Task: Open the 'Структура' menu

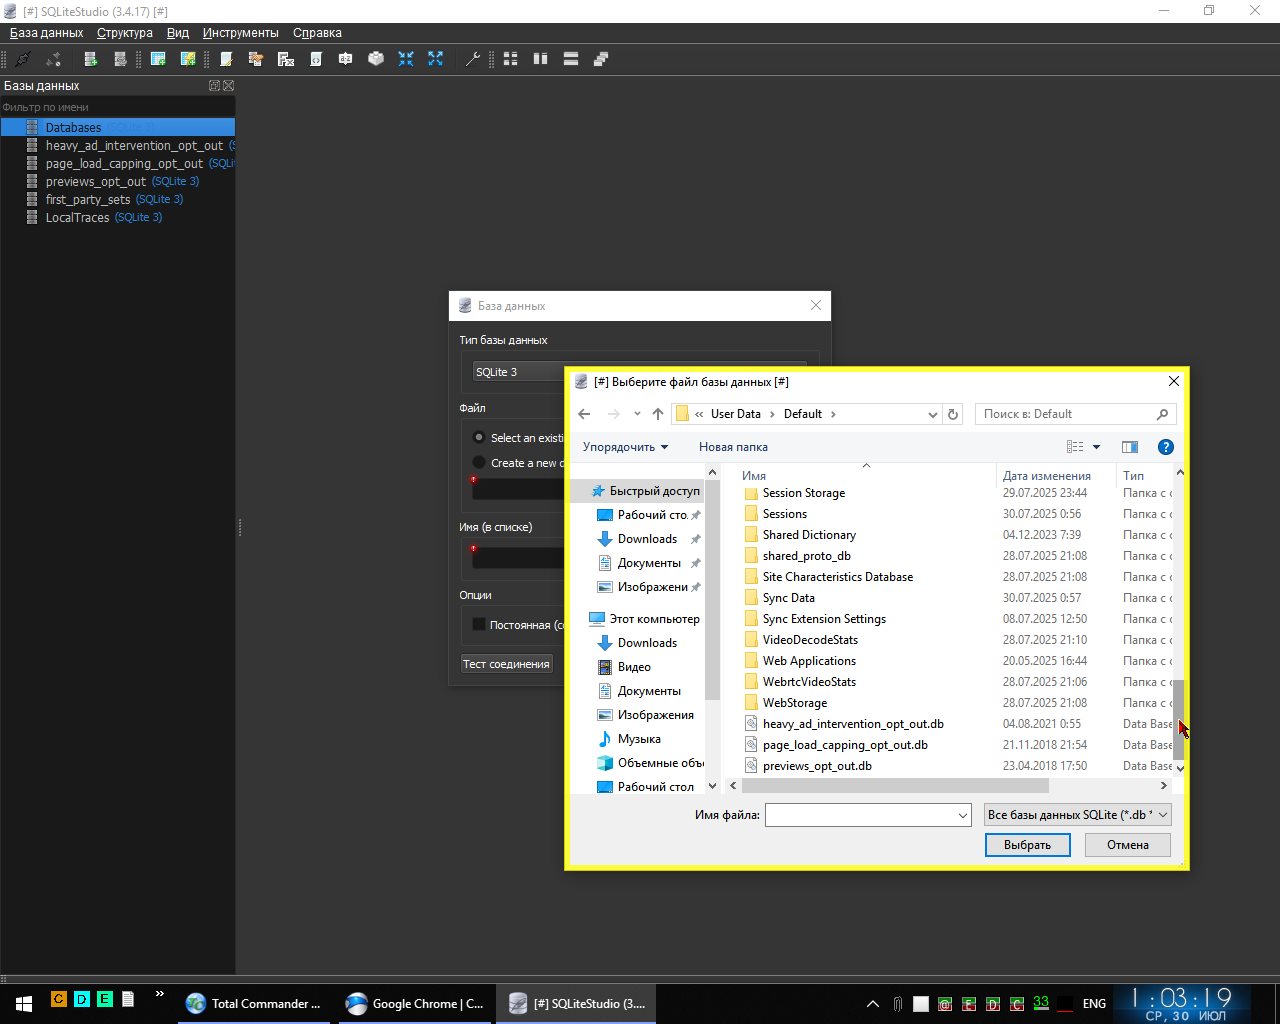Action: coord(125,33)
